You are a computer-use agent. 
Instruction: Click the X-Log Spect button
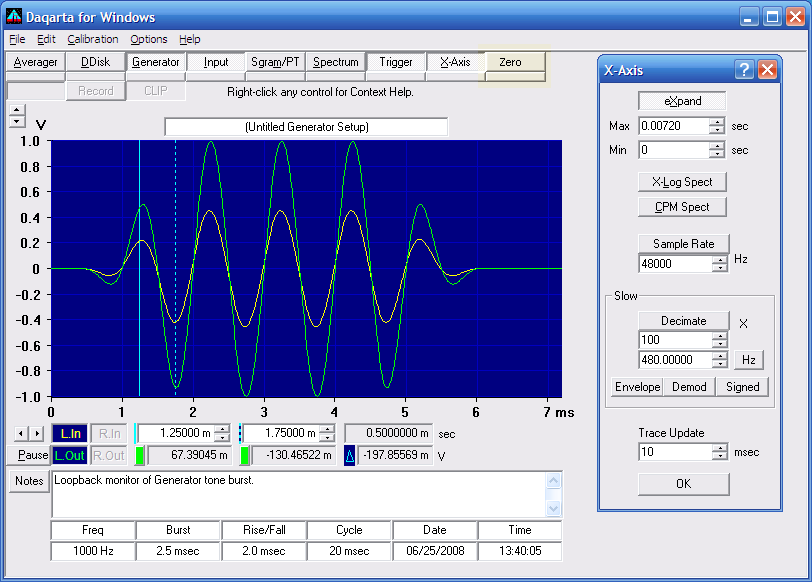pyautogui.click(x=682, y=182)
